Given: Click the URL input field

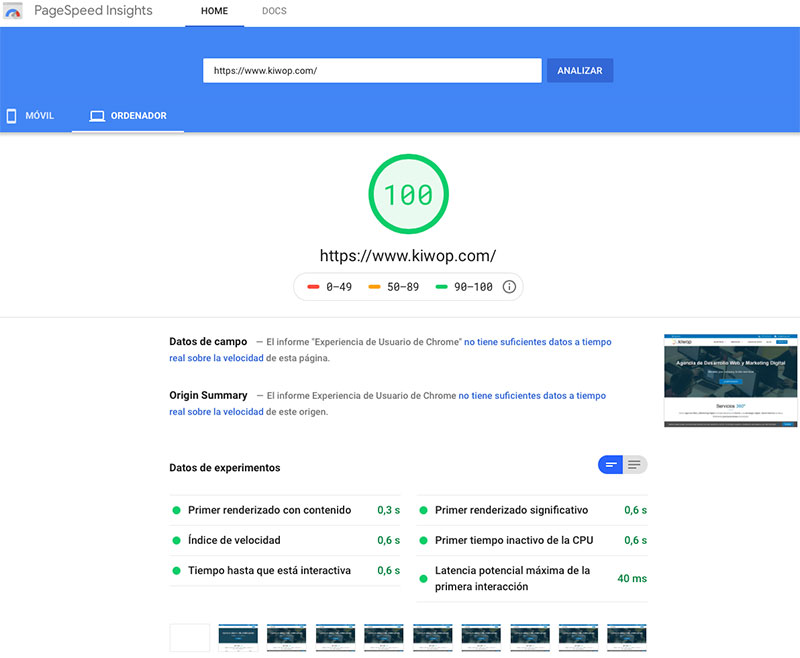Looking at the screenshot, I should pyautogui.click(x=372, y=70).
